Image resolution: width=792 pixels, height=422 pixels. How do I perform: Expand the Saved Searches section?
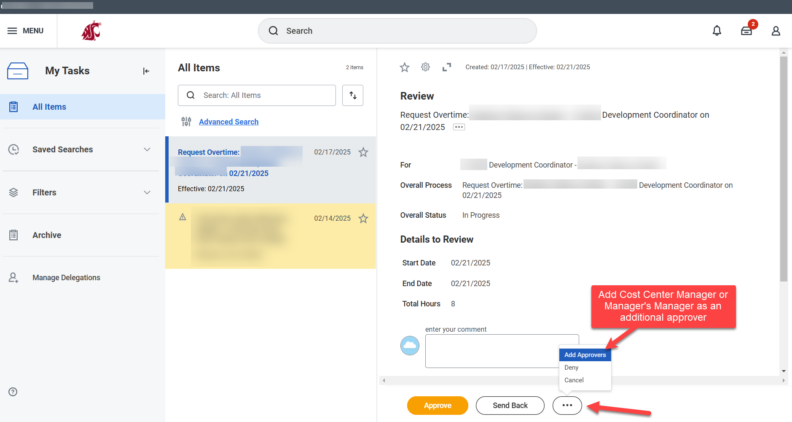(147, 150)
